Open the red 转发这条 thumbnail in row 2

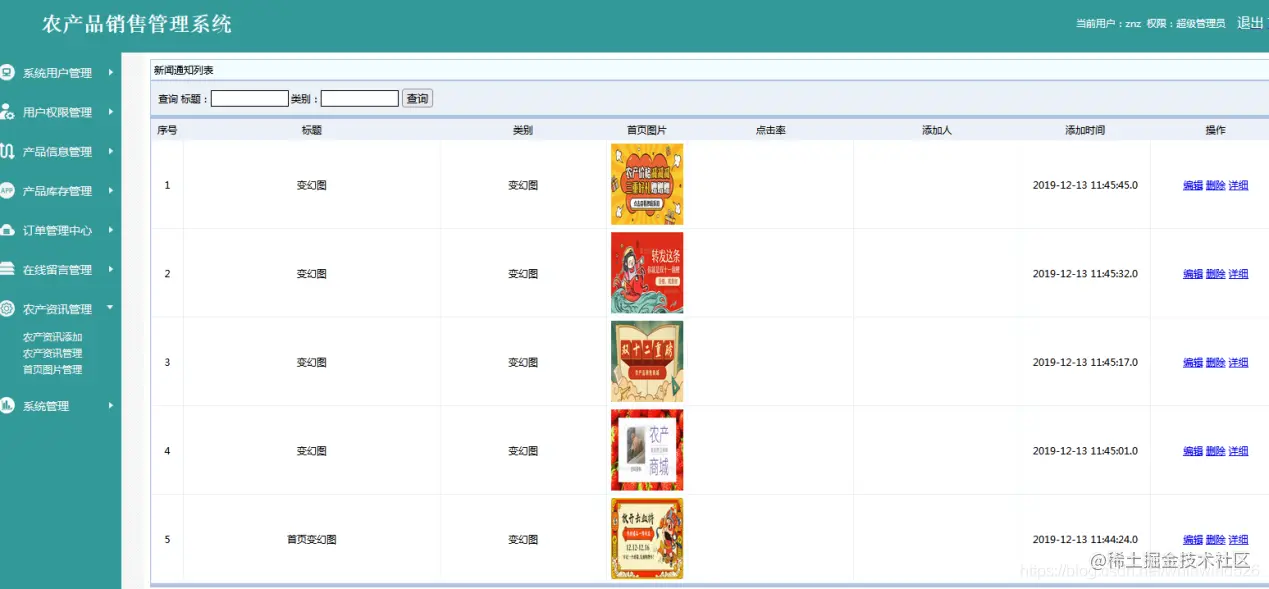(x=647, y=273)
